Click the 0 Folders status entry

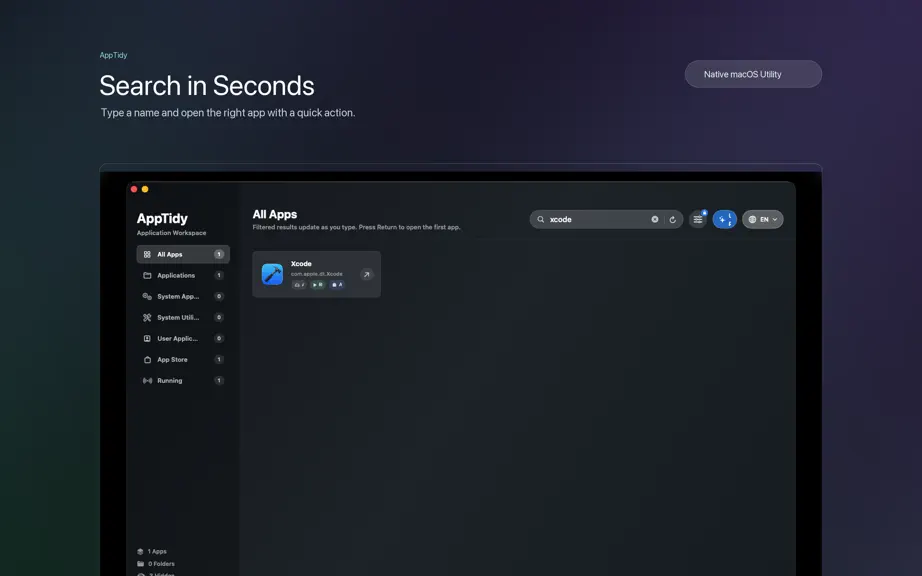[x=156, y=564]
